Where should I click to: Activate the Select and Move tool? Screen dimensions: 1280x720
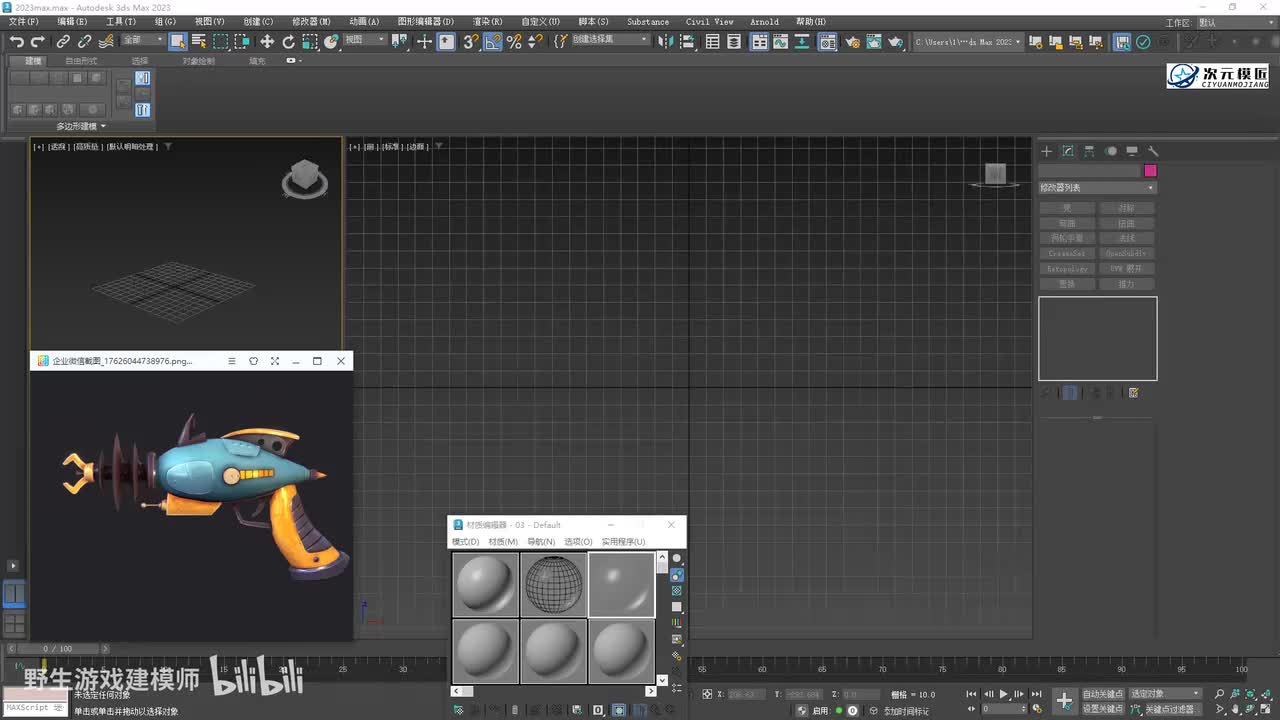coord(267,41)
